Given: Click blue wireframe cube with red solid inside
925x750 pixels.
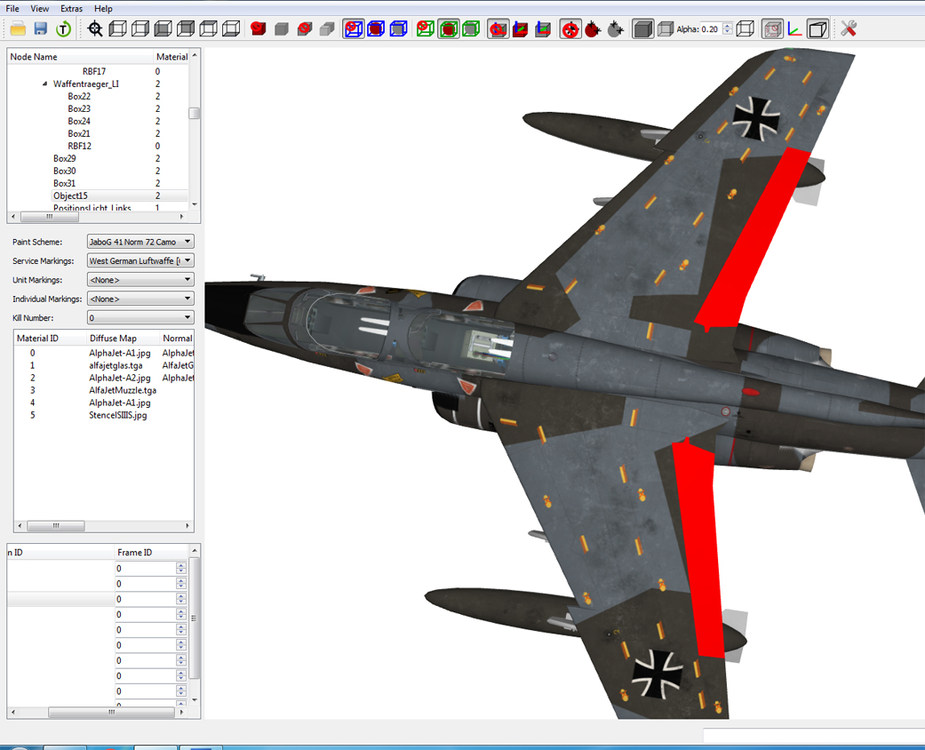Looking at the screenshot, I should (376, 28).
